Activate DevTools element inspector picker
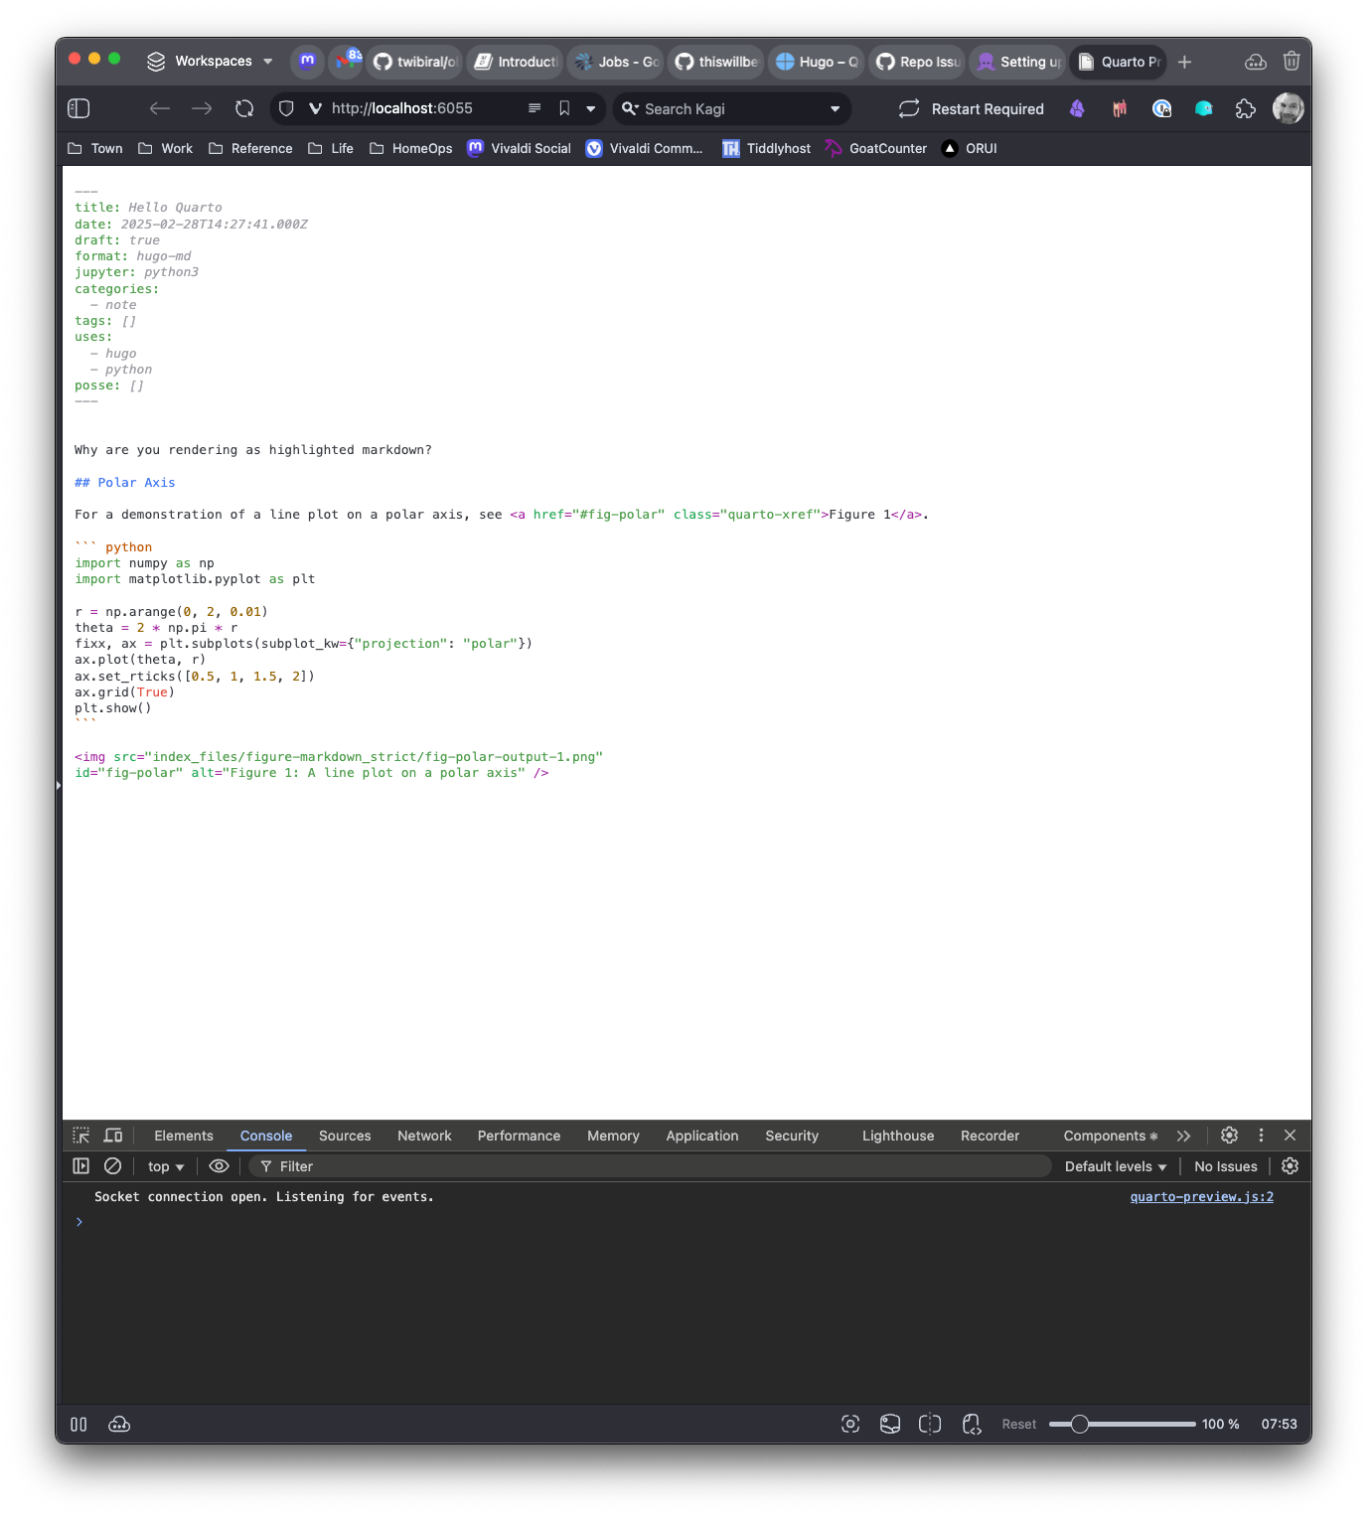The image size is (1367, 1517). point(81,1136)
